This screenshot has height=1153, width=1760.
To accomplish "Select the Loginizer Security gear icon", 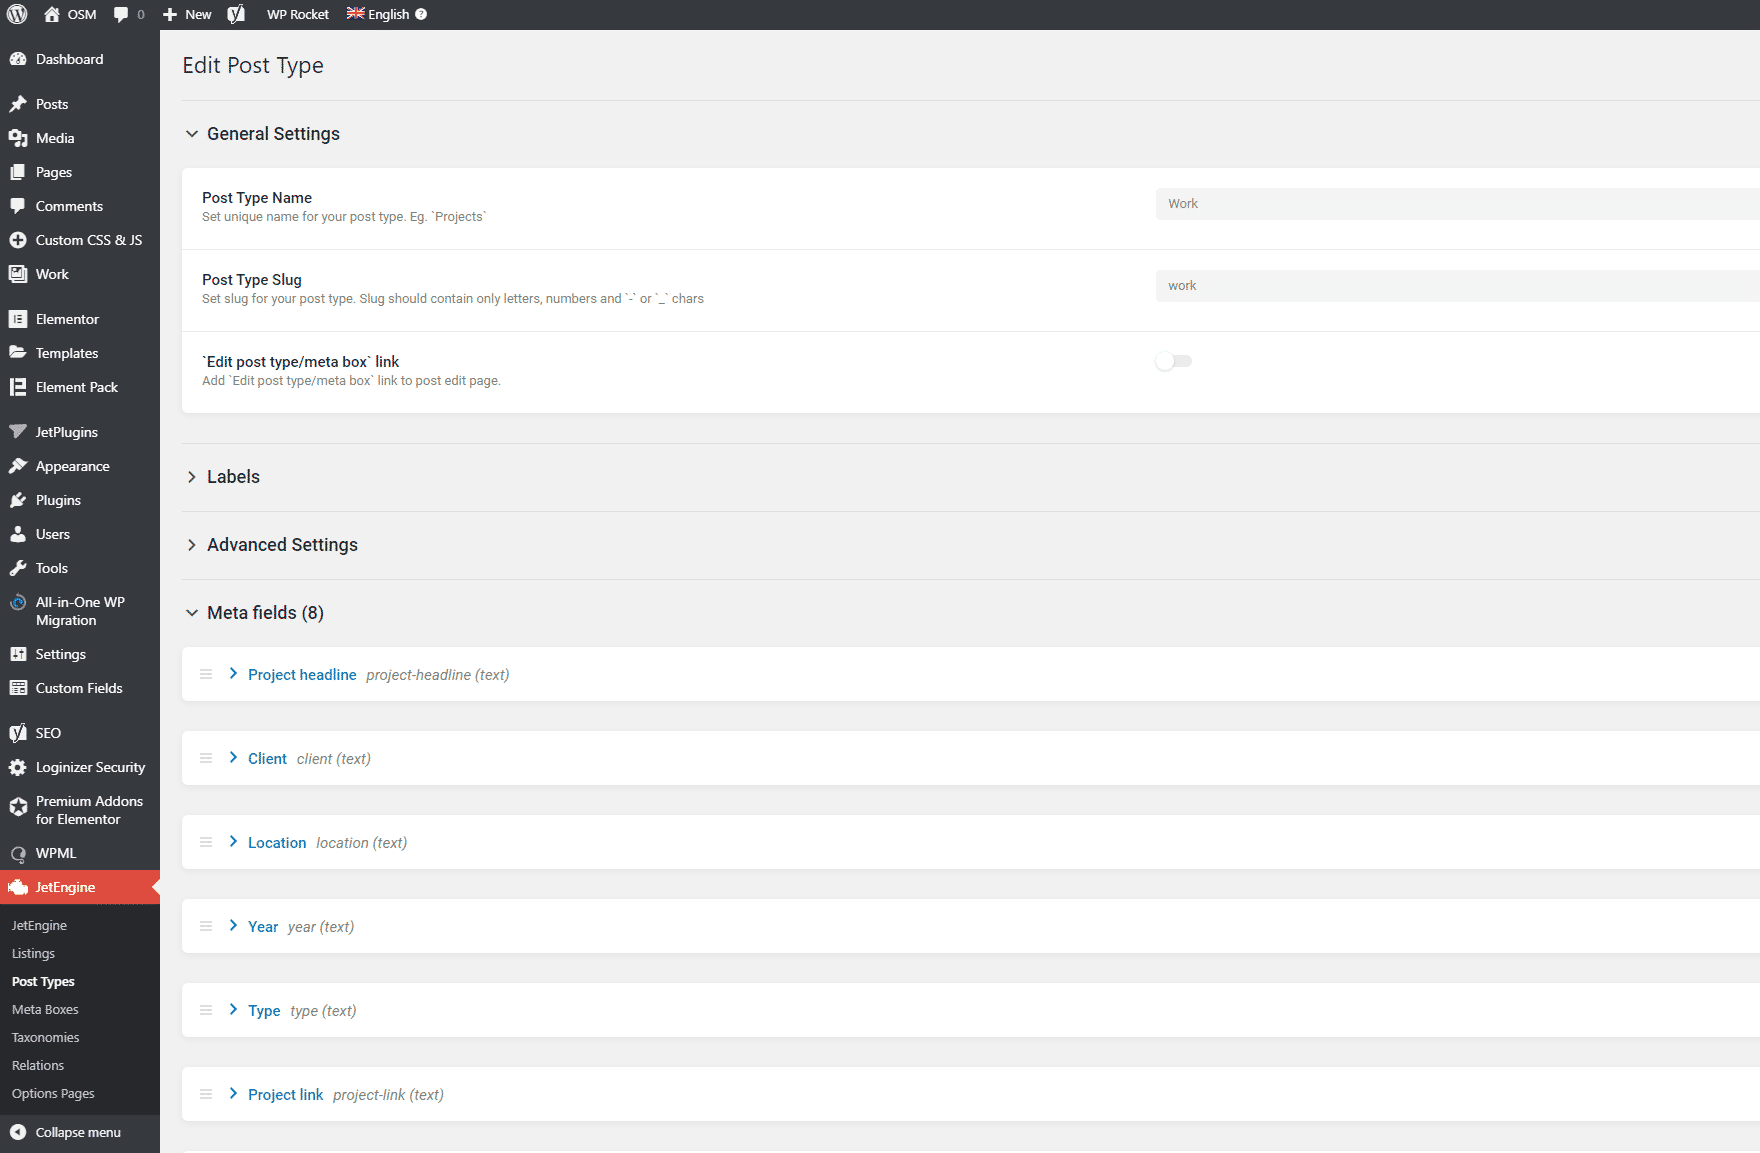I will (18, 767).
